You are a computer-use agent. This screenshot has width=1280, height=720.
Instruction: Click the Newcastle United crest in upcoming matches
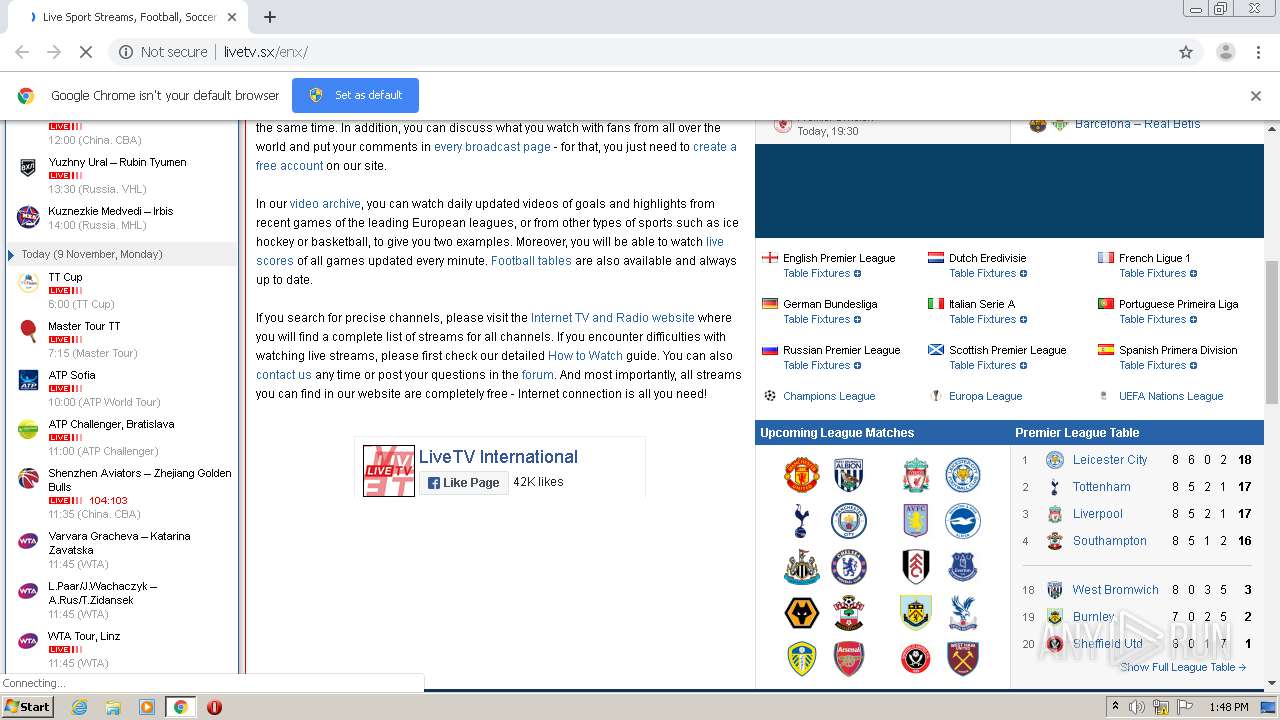[801, 567]
